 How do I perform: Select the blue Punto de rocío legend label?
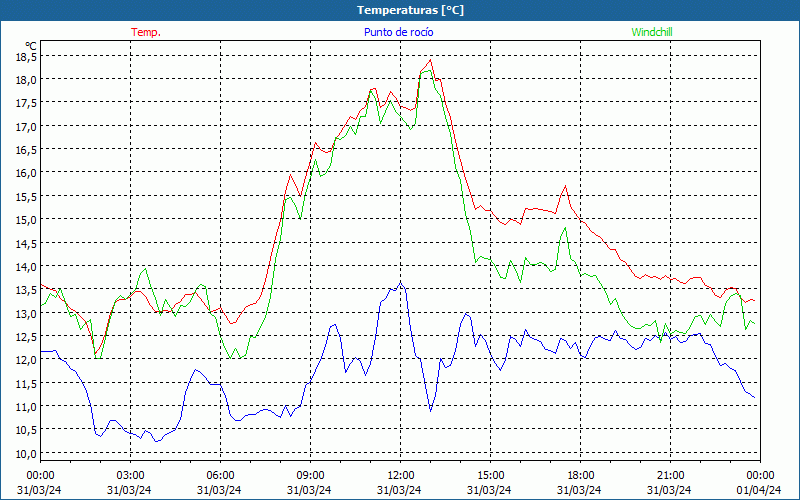tap(398, 32)
